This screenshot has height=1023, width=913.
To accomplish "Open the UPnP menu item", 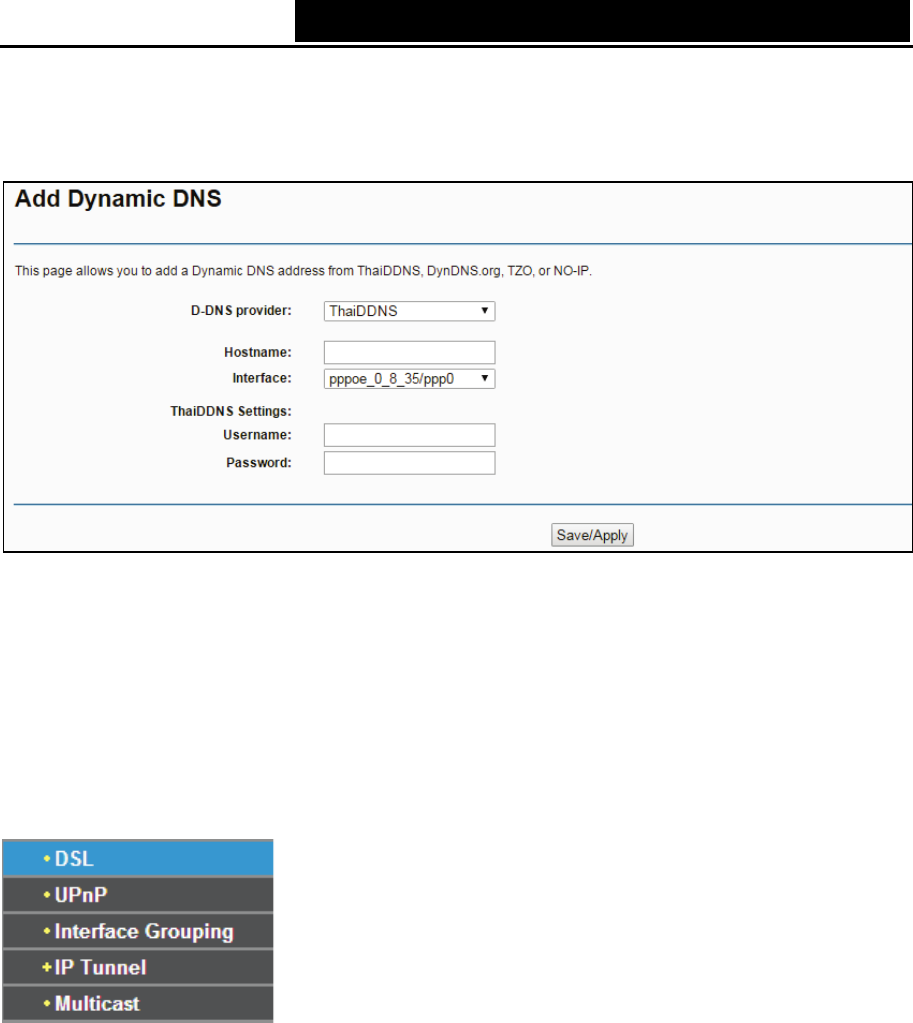I will point(138,895).
